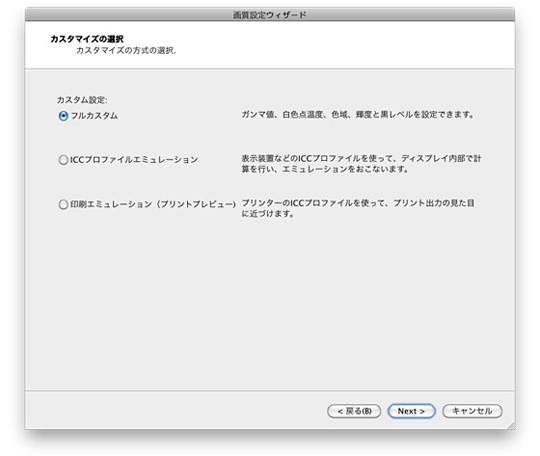Click the second line 算を行い、エミュレーション text

pyautogui.click(x=325, y=169)
